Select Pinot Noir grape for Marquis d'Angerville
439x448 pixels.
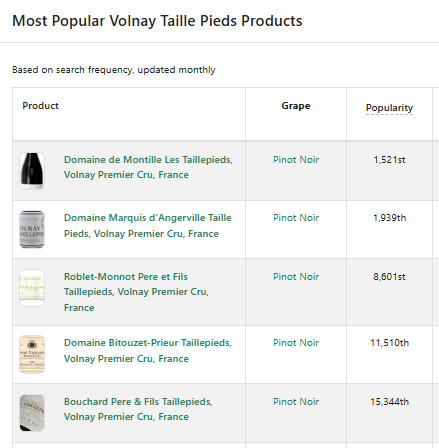(296, 218)
